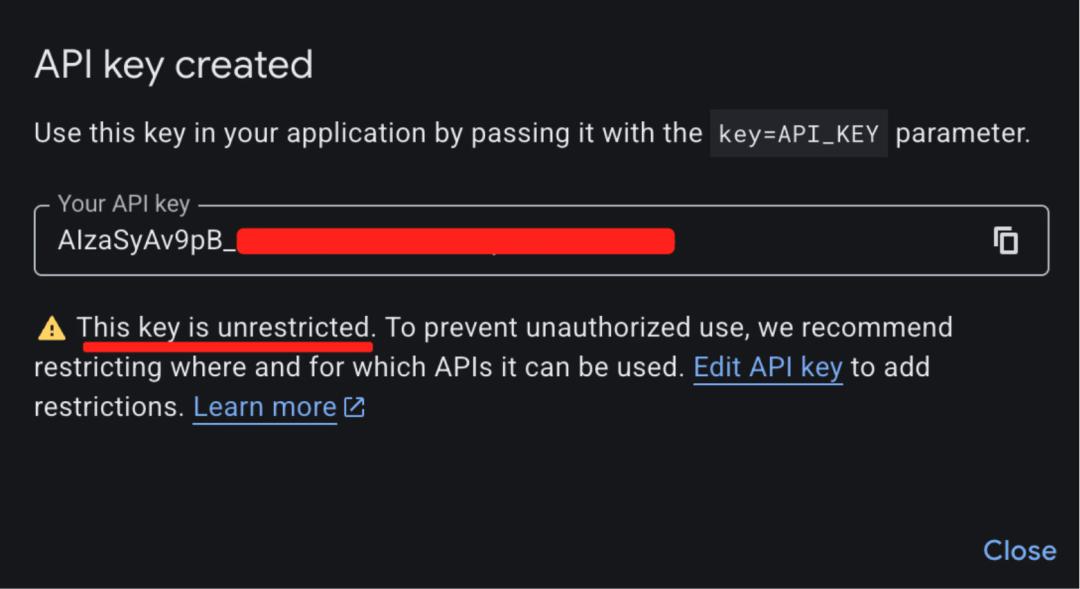Click the visible AIzaSyAv9pB_ key prefix
This screenshot has height=589, width=1080.
click(x=146, y=241)
